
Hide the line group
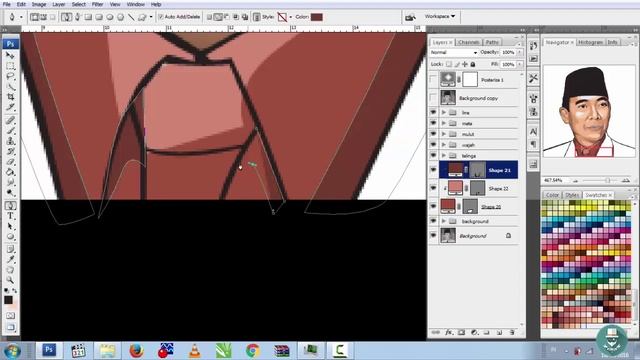pos(433,112)
